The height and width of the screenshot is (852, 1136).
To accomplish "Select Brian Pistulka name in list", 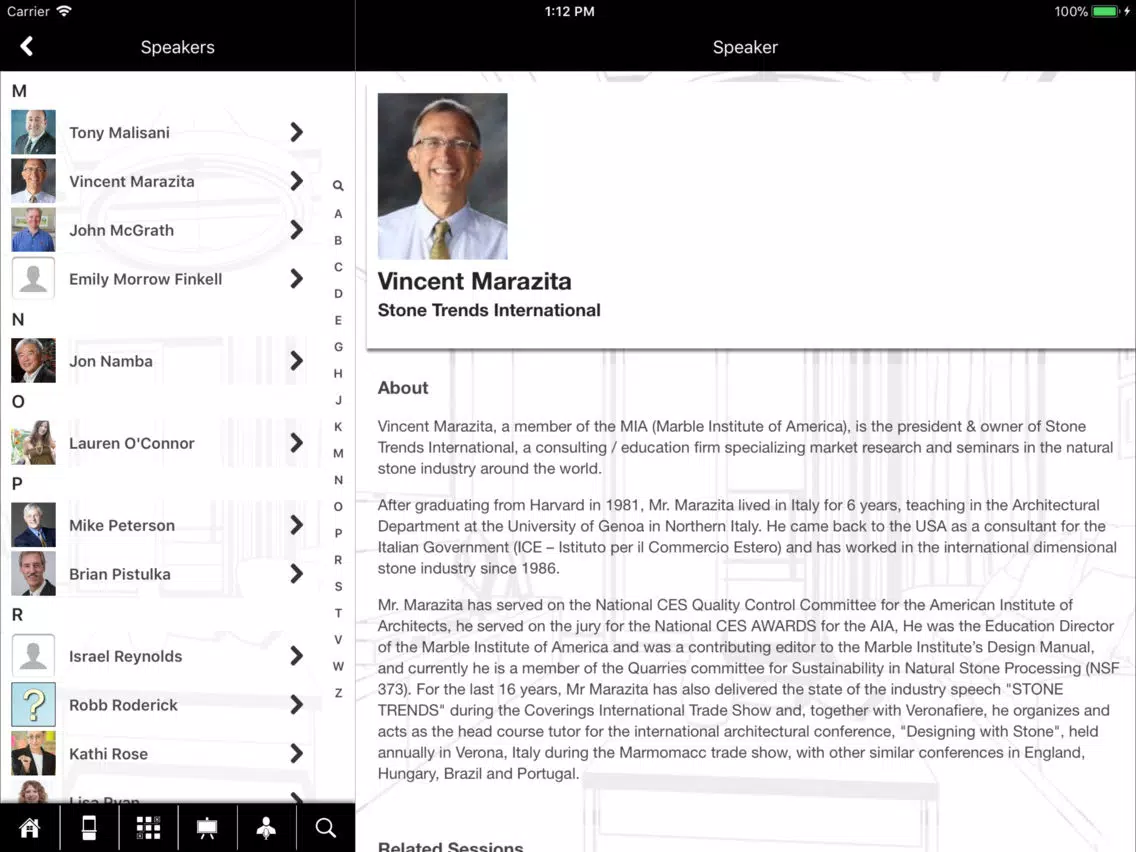I will [x=120, y=574].
